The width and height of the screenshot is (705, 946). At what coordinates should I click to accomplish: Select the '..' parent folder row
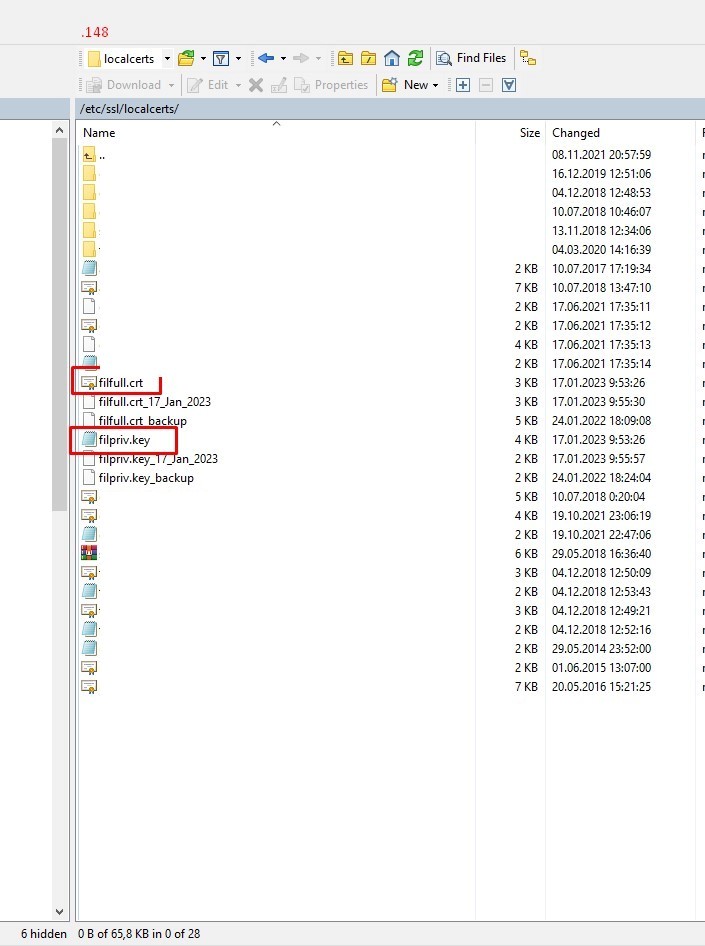(x=101, y=155)
